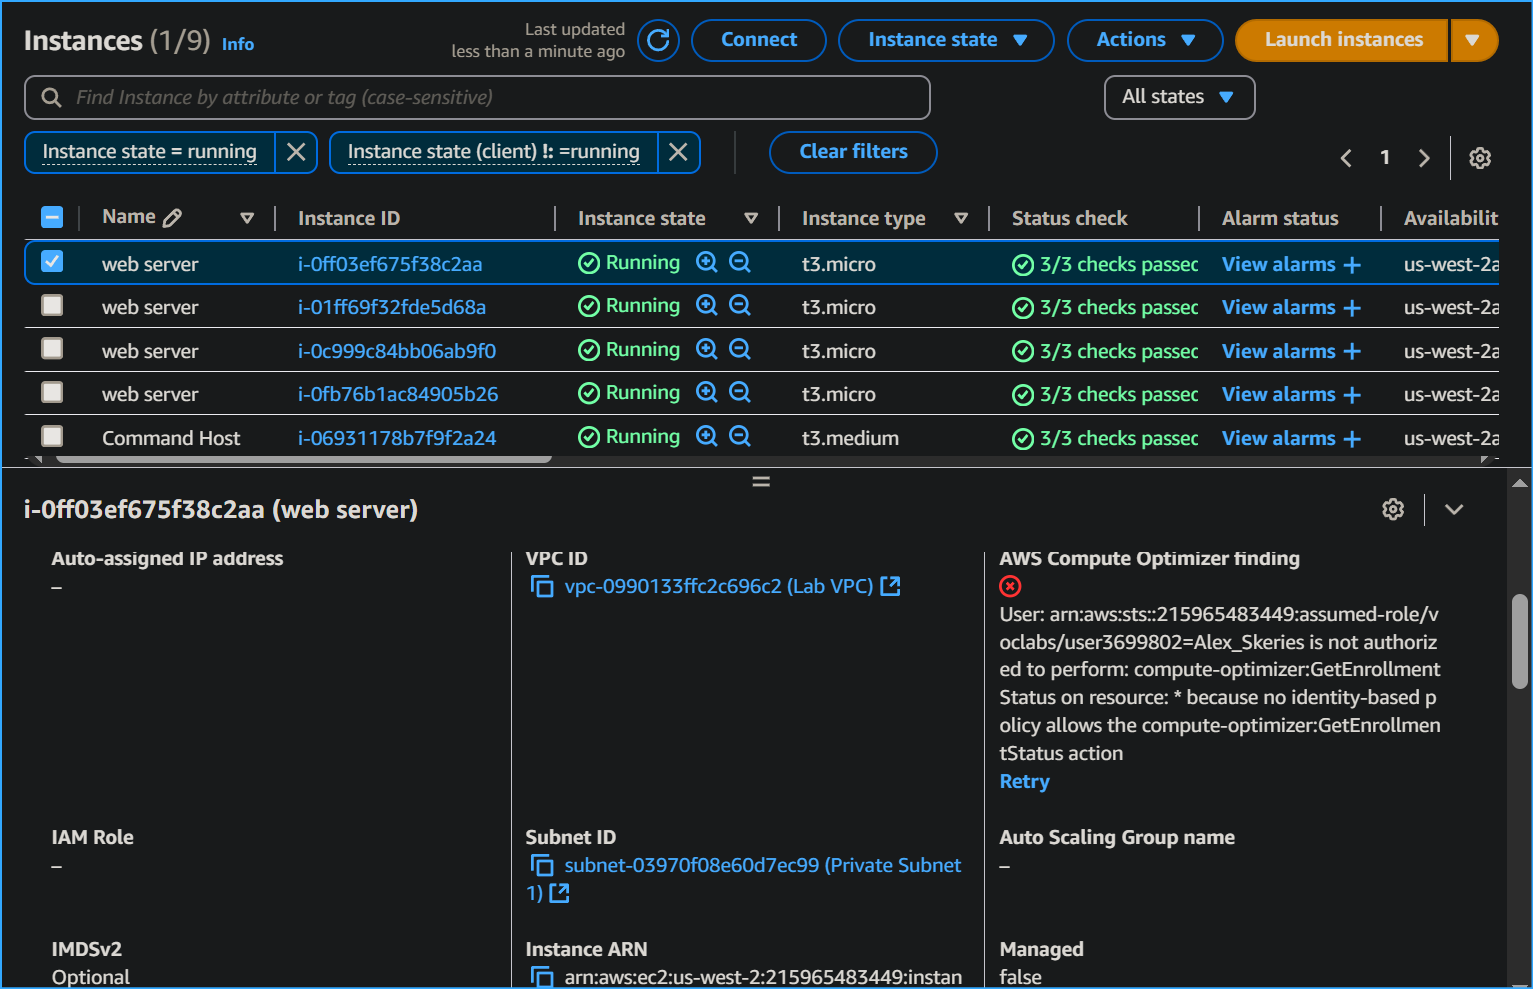Click zoom-out filter icon for first web server
Screen dimensions: 1533x989
tap(740, 263)
